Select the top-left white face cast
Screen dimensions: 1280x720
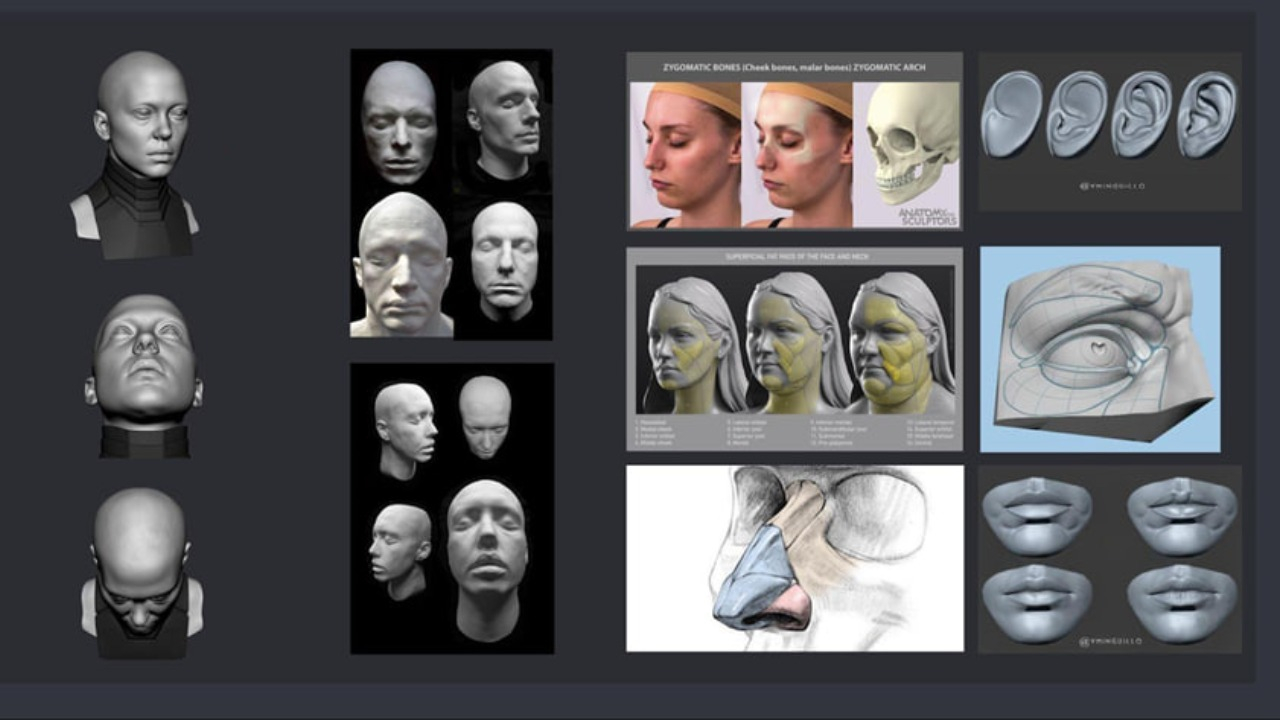pos(398,122)
